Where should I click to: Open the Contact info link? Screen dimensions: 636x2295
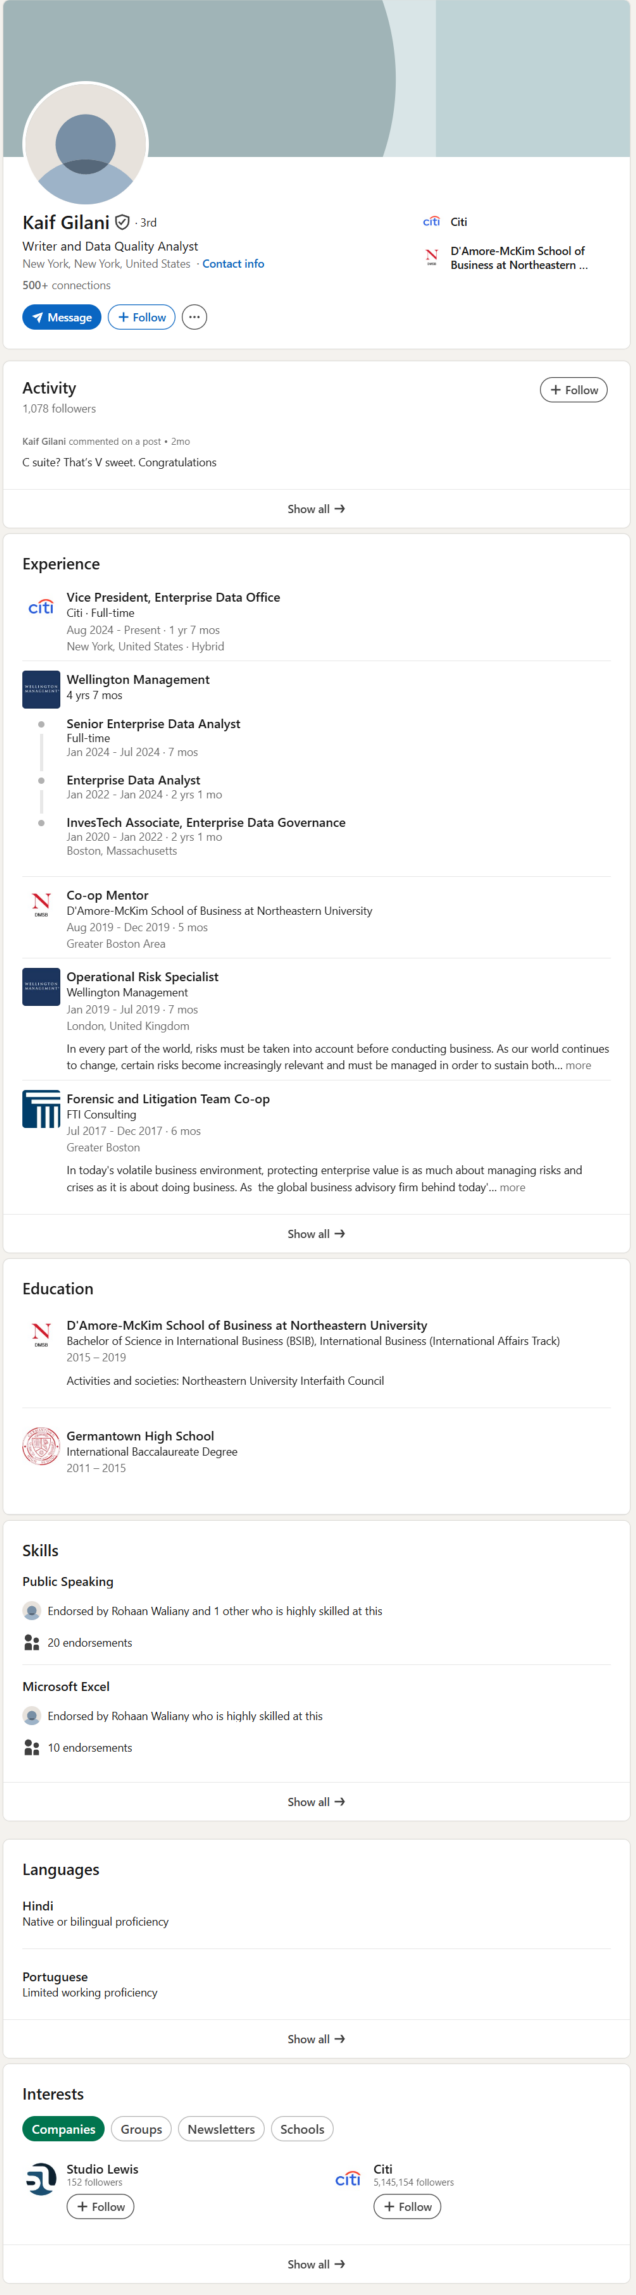coord(233,264)
